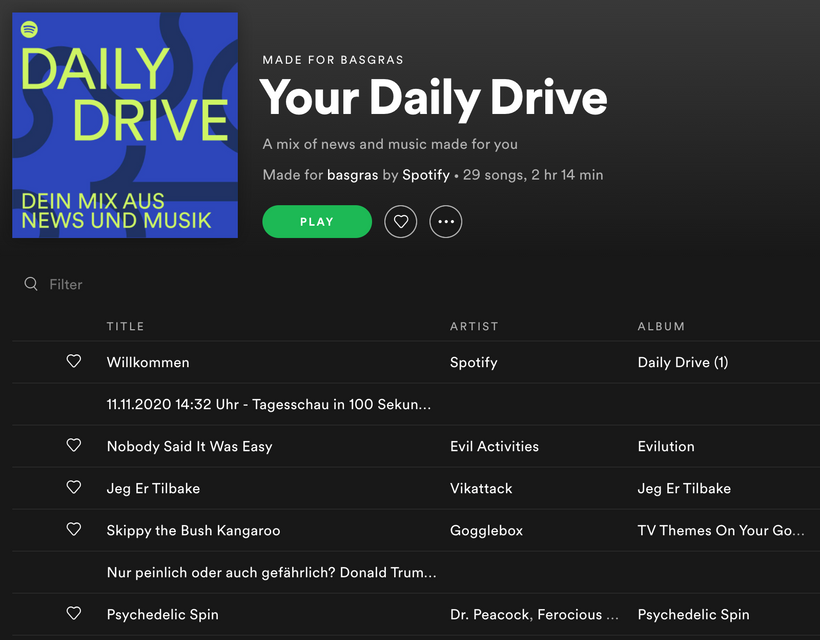The image size is (820, 640).
Task: Click the magnifier icon beside Filter
Action: click(31, 284)
